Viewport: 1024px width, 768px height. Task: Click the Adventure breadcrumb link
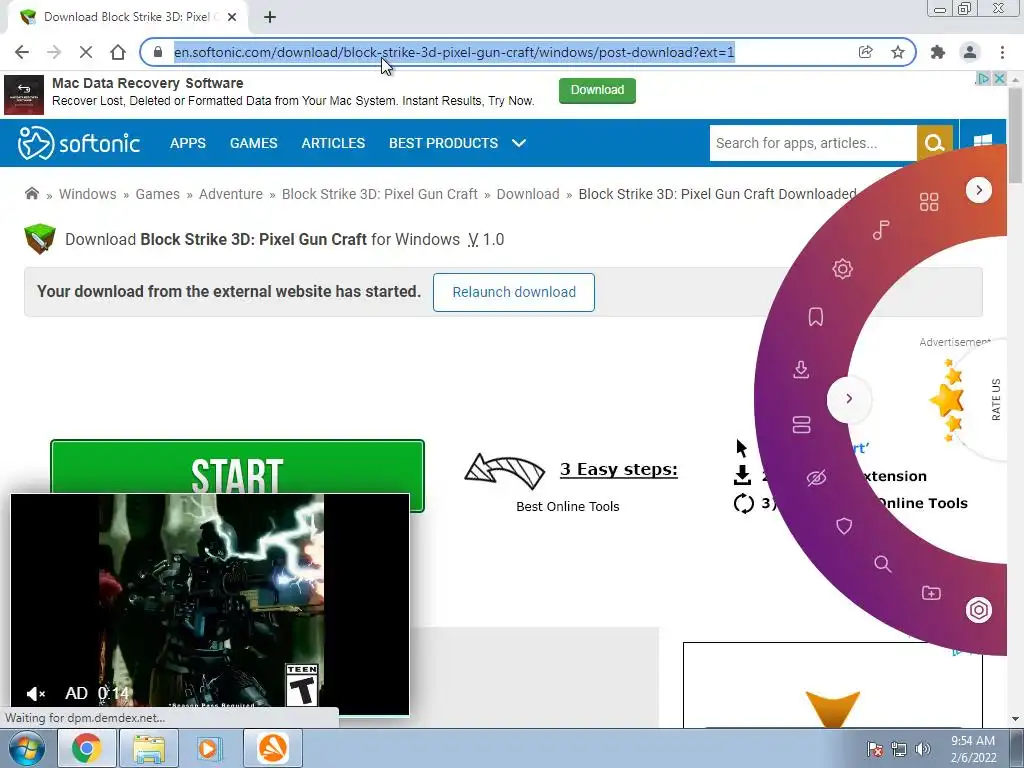(231, 194)
